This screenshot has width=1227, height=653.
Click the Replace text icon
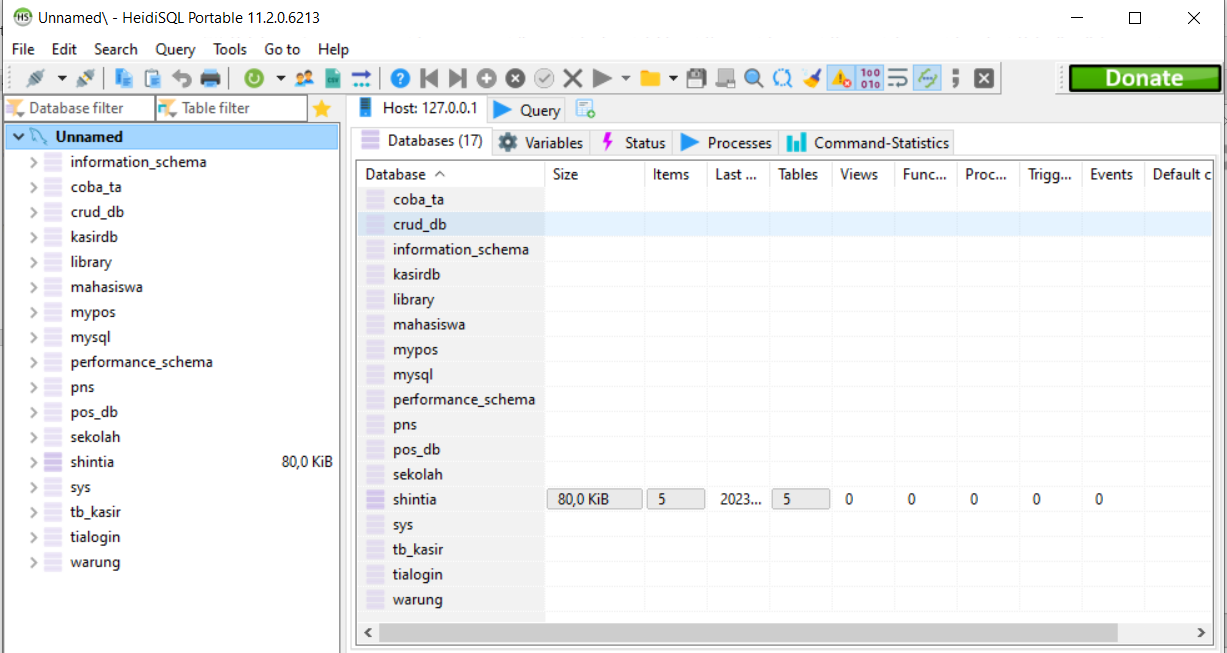click(783, 78)
